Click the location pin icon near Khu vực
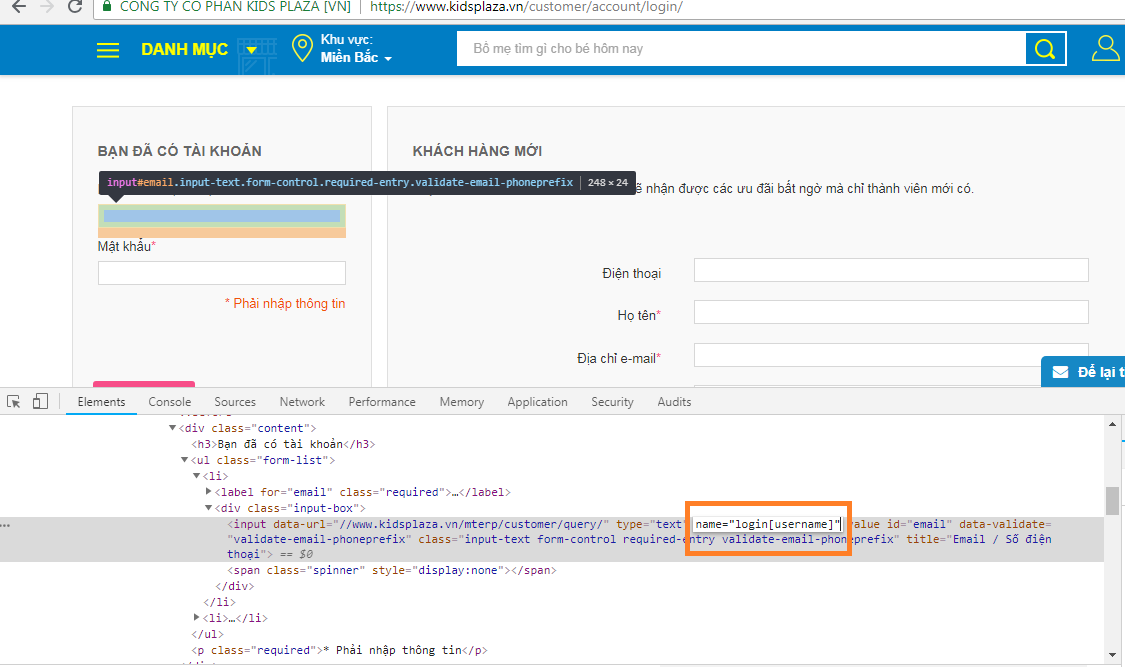1125x667 pixels. tap(302, 48)
